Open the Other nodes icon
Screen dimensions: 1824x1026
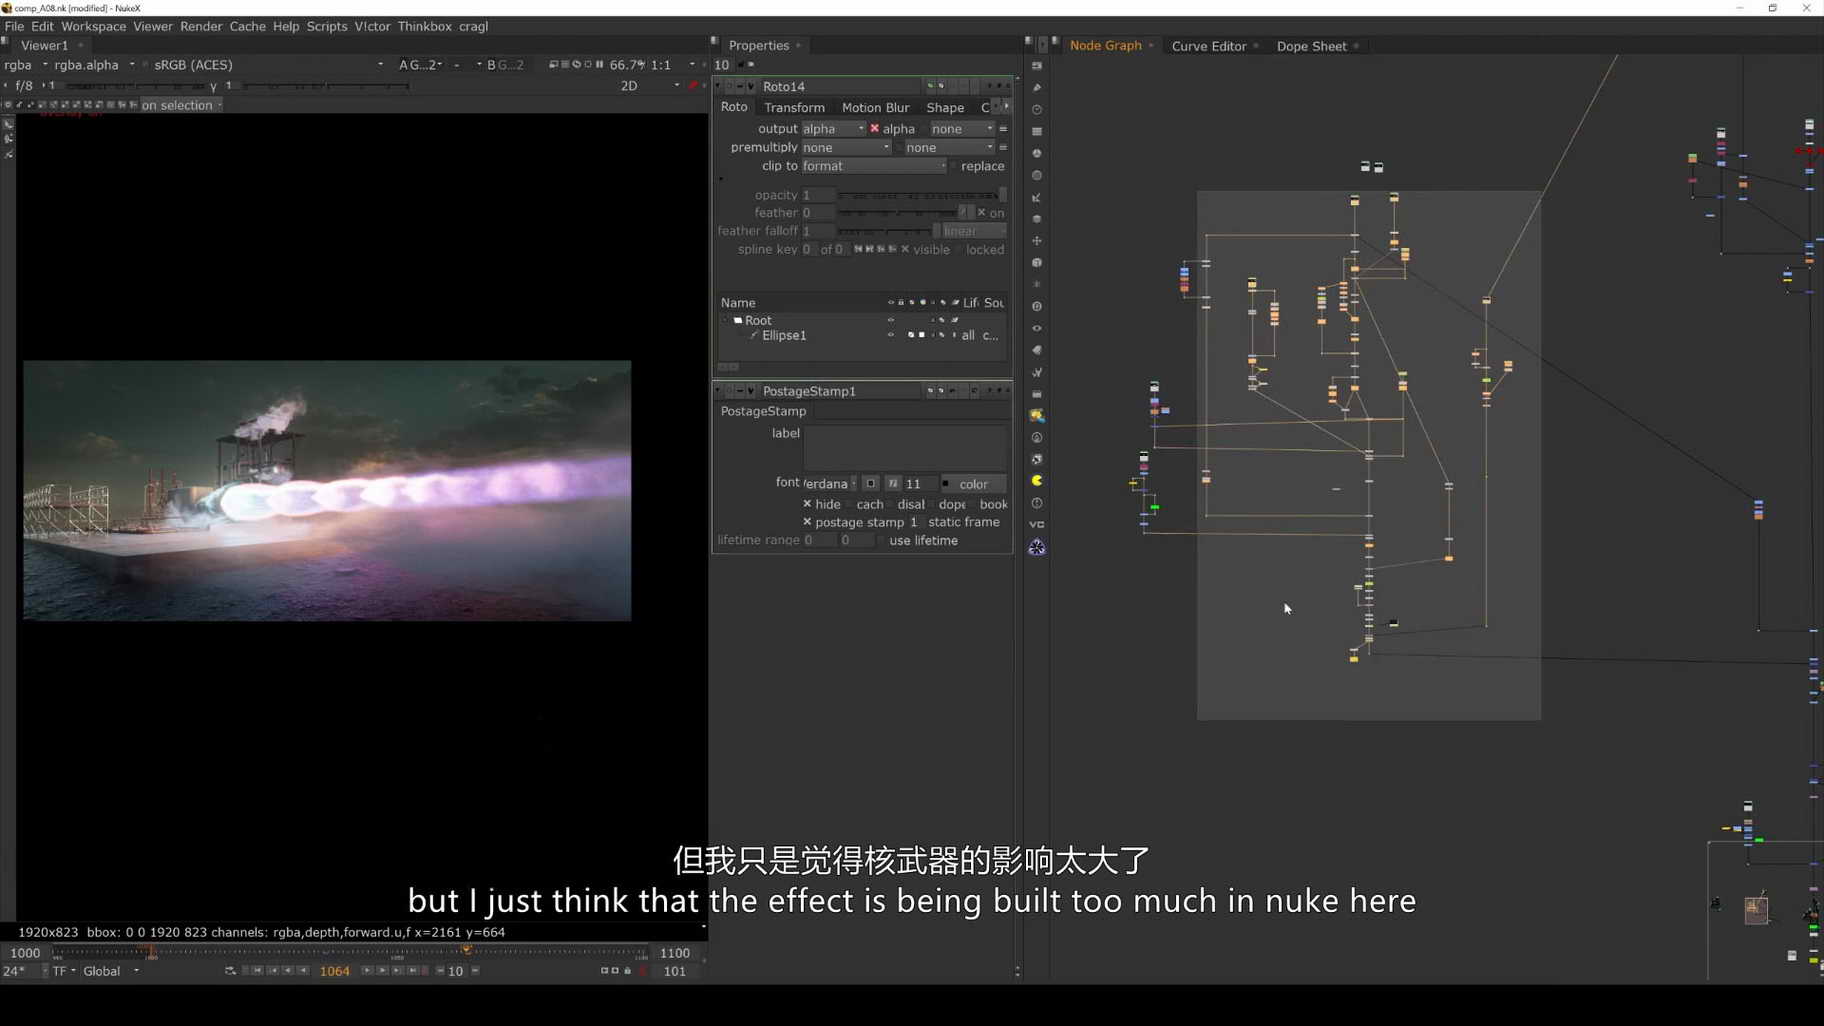click(1037, 394)
